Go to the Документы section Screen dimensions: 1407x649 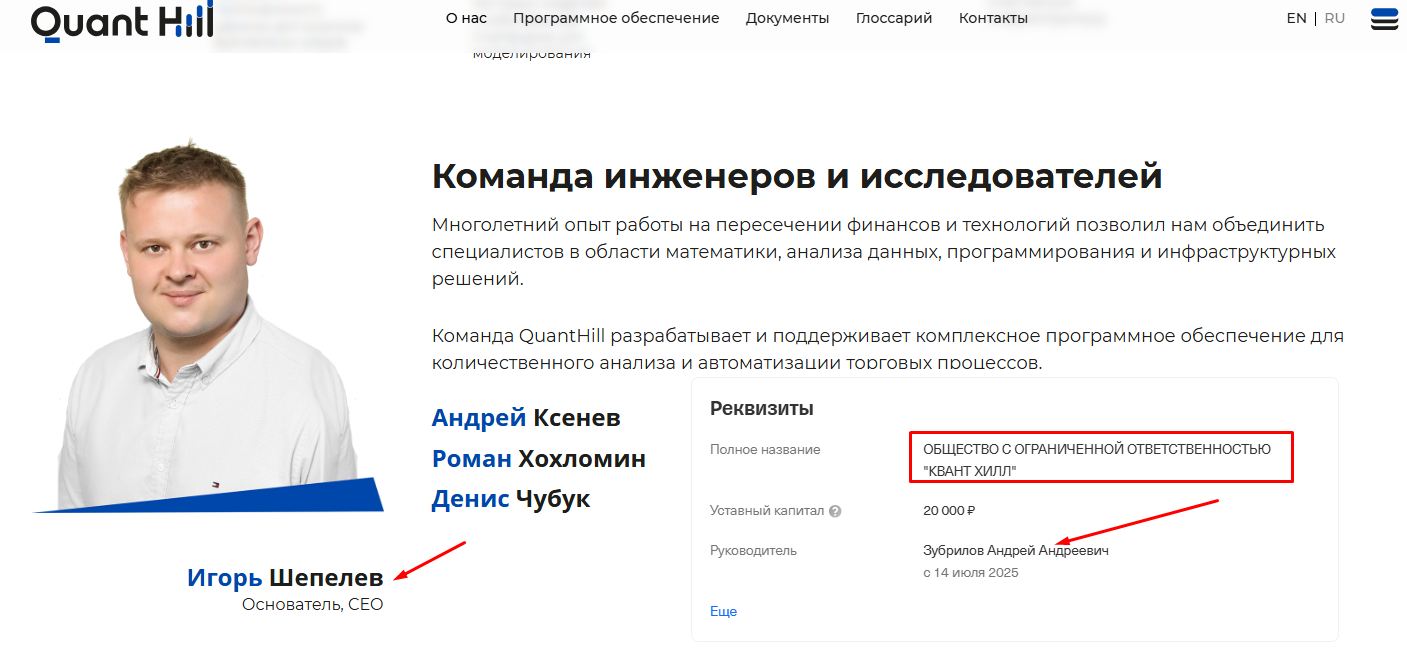click(x=787, y=18)
